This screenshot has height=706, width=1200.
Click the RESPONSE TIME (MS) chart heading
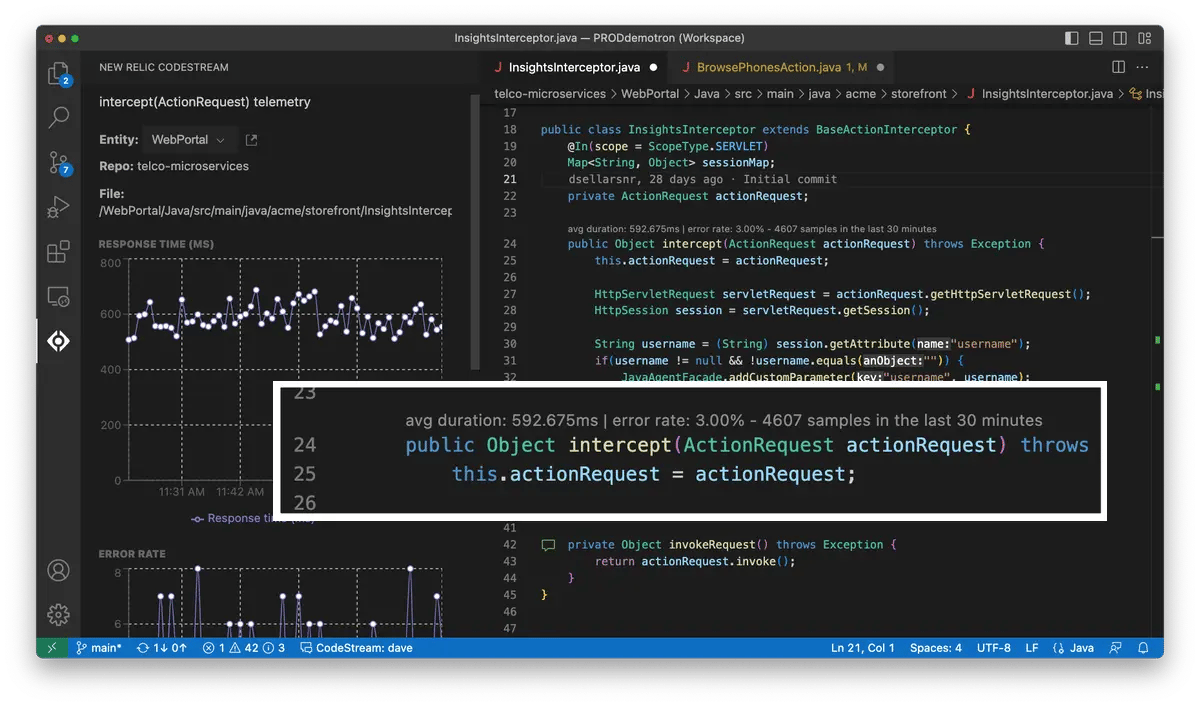click(156, 244)
